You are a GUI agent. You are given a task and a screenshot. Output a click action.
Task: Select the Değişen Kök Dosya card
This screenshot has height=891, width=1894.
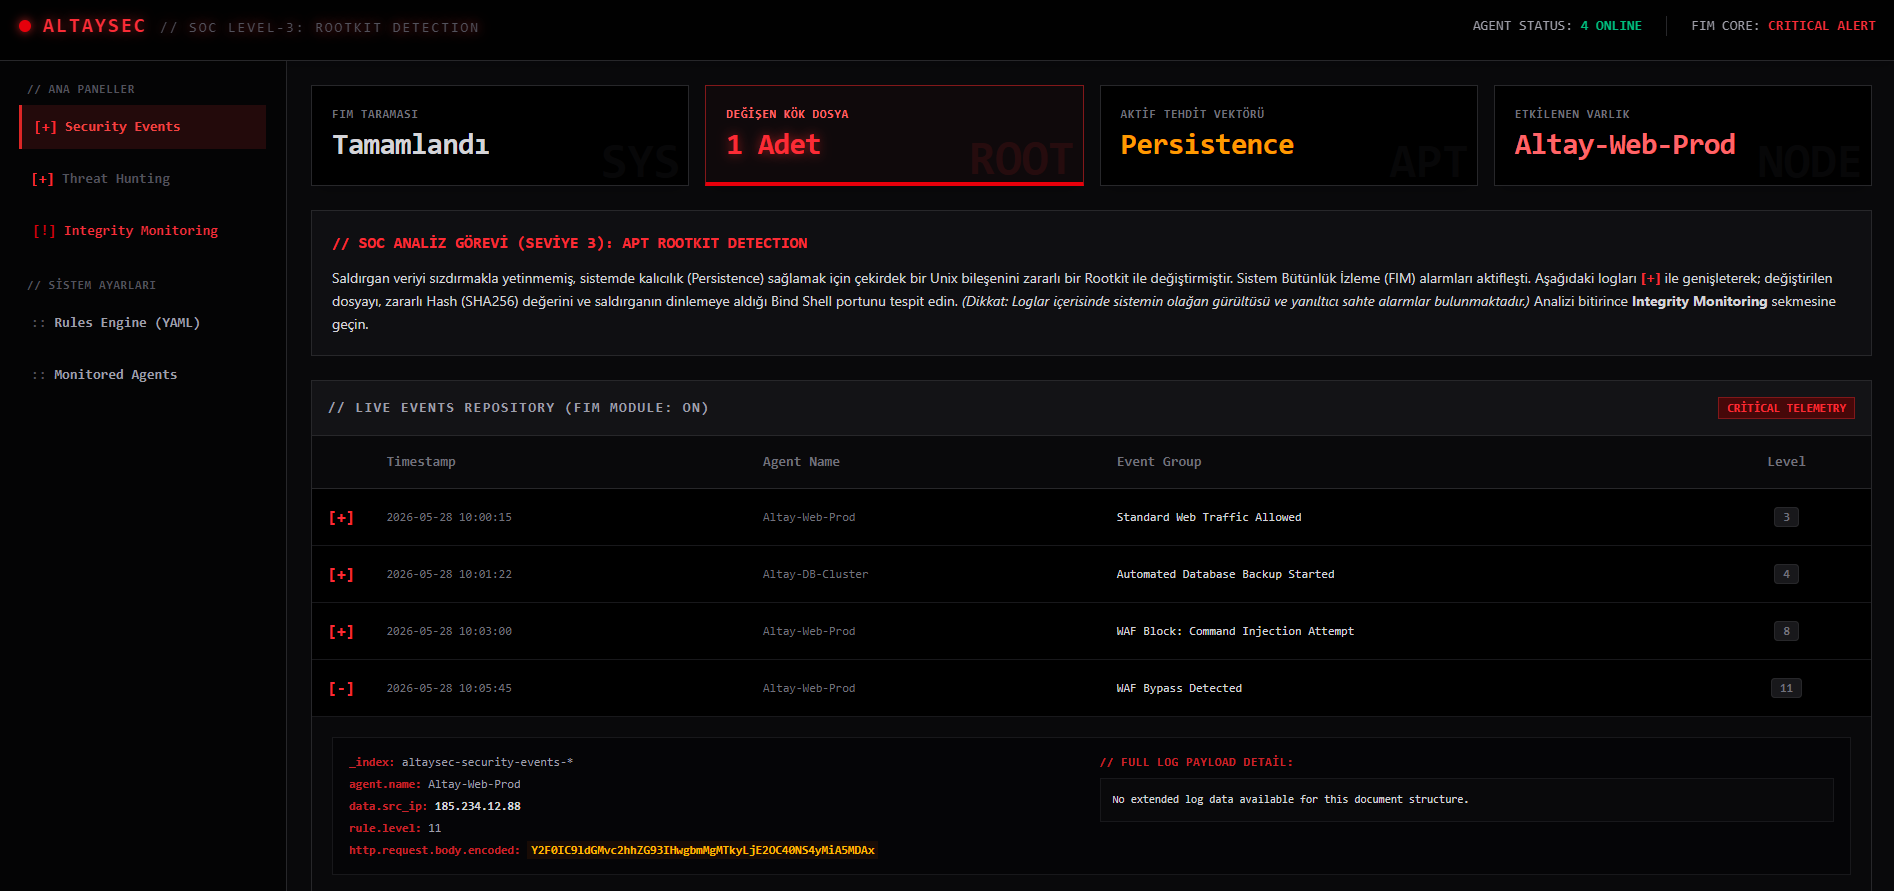tap(894, 135)
